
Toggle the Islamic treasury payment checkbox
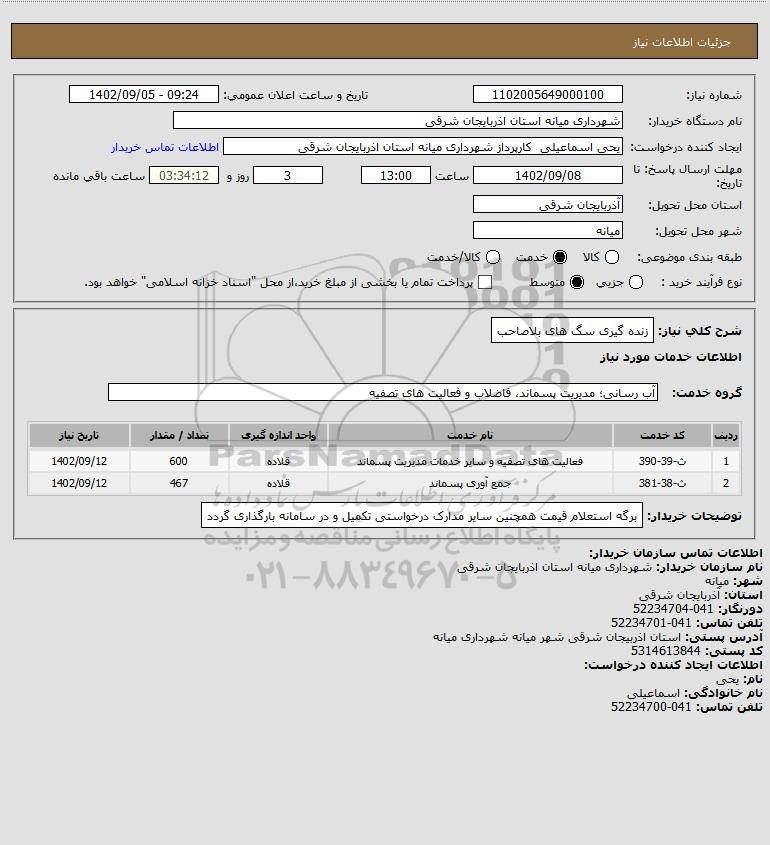tap(485, 282)
